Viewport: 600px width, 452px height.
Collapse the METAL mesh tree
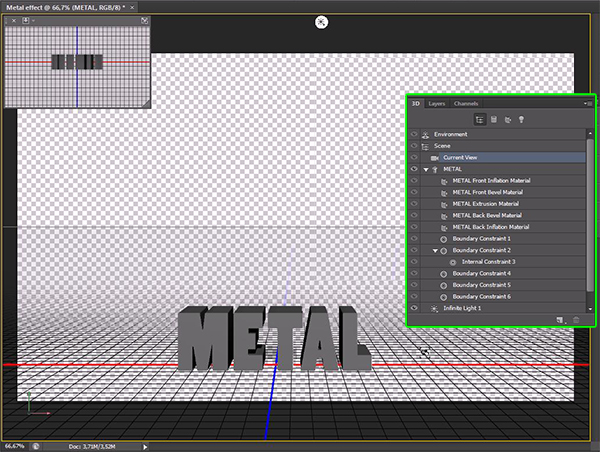point(425,169)
